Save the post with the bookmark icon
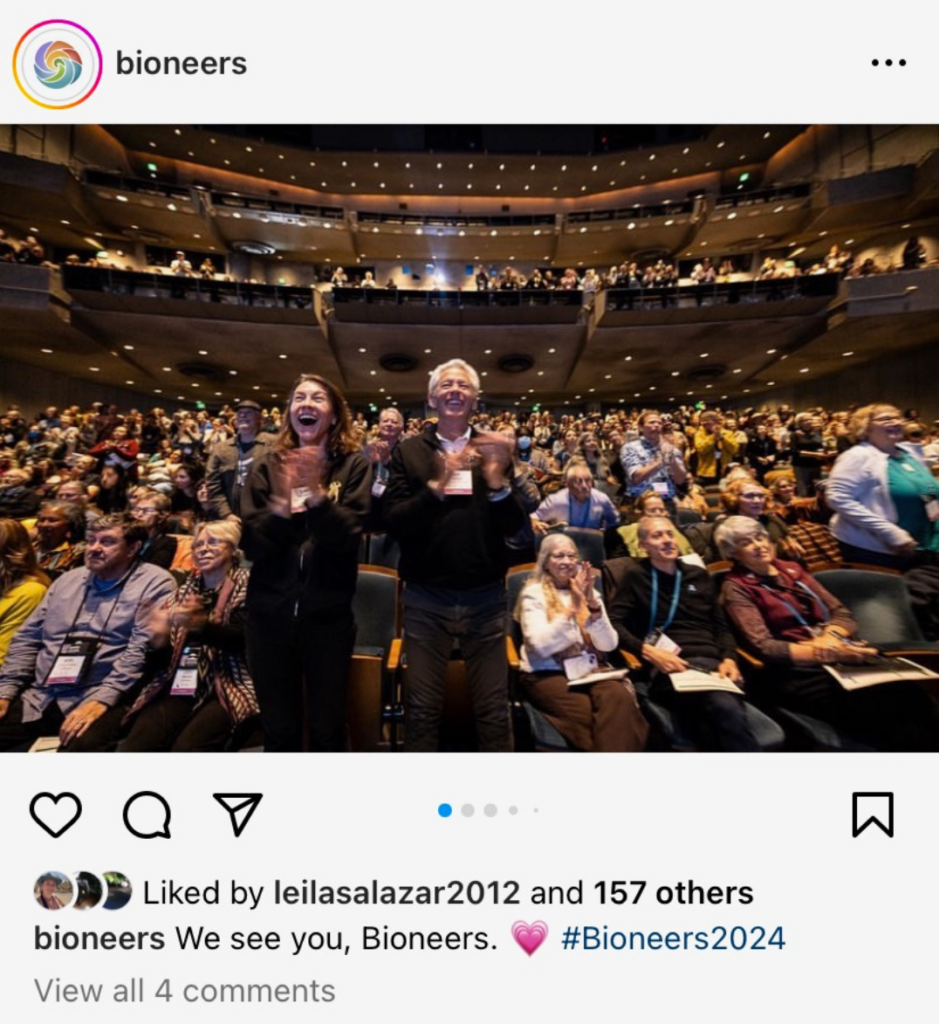The width and height of the screenshot is (939, 1024). point(872,814)
